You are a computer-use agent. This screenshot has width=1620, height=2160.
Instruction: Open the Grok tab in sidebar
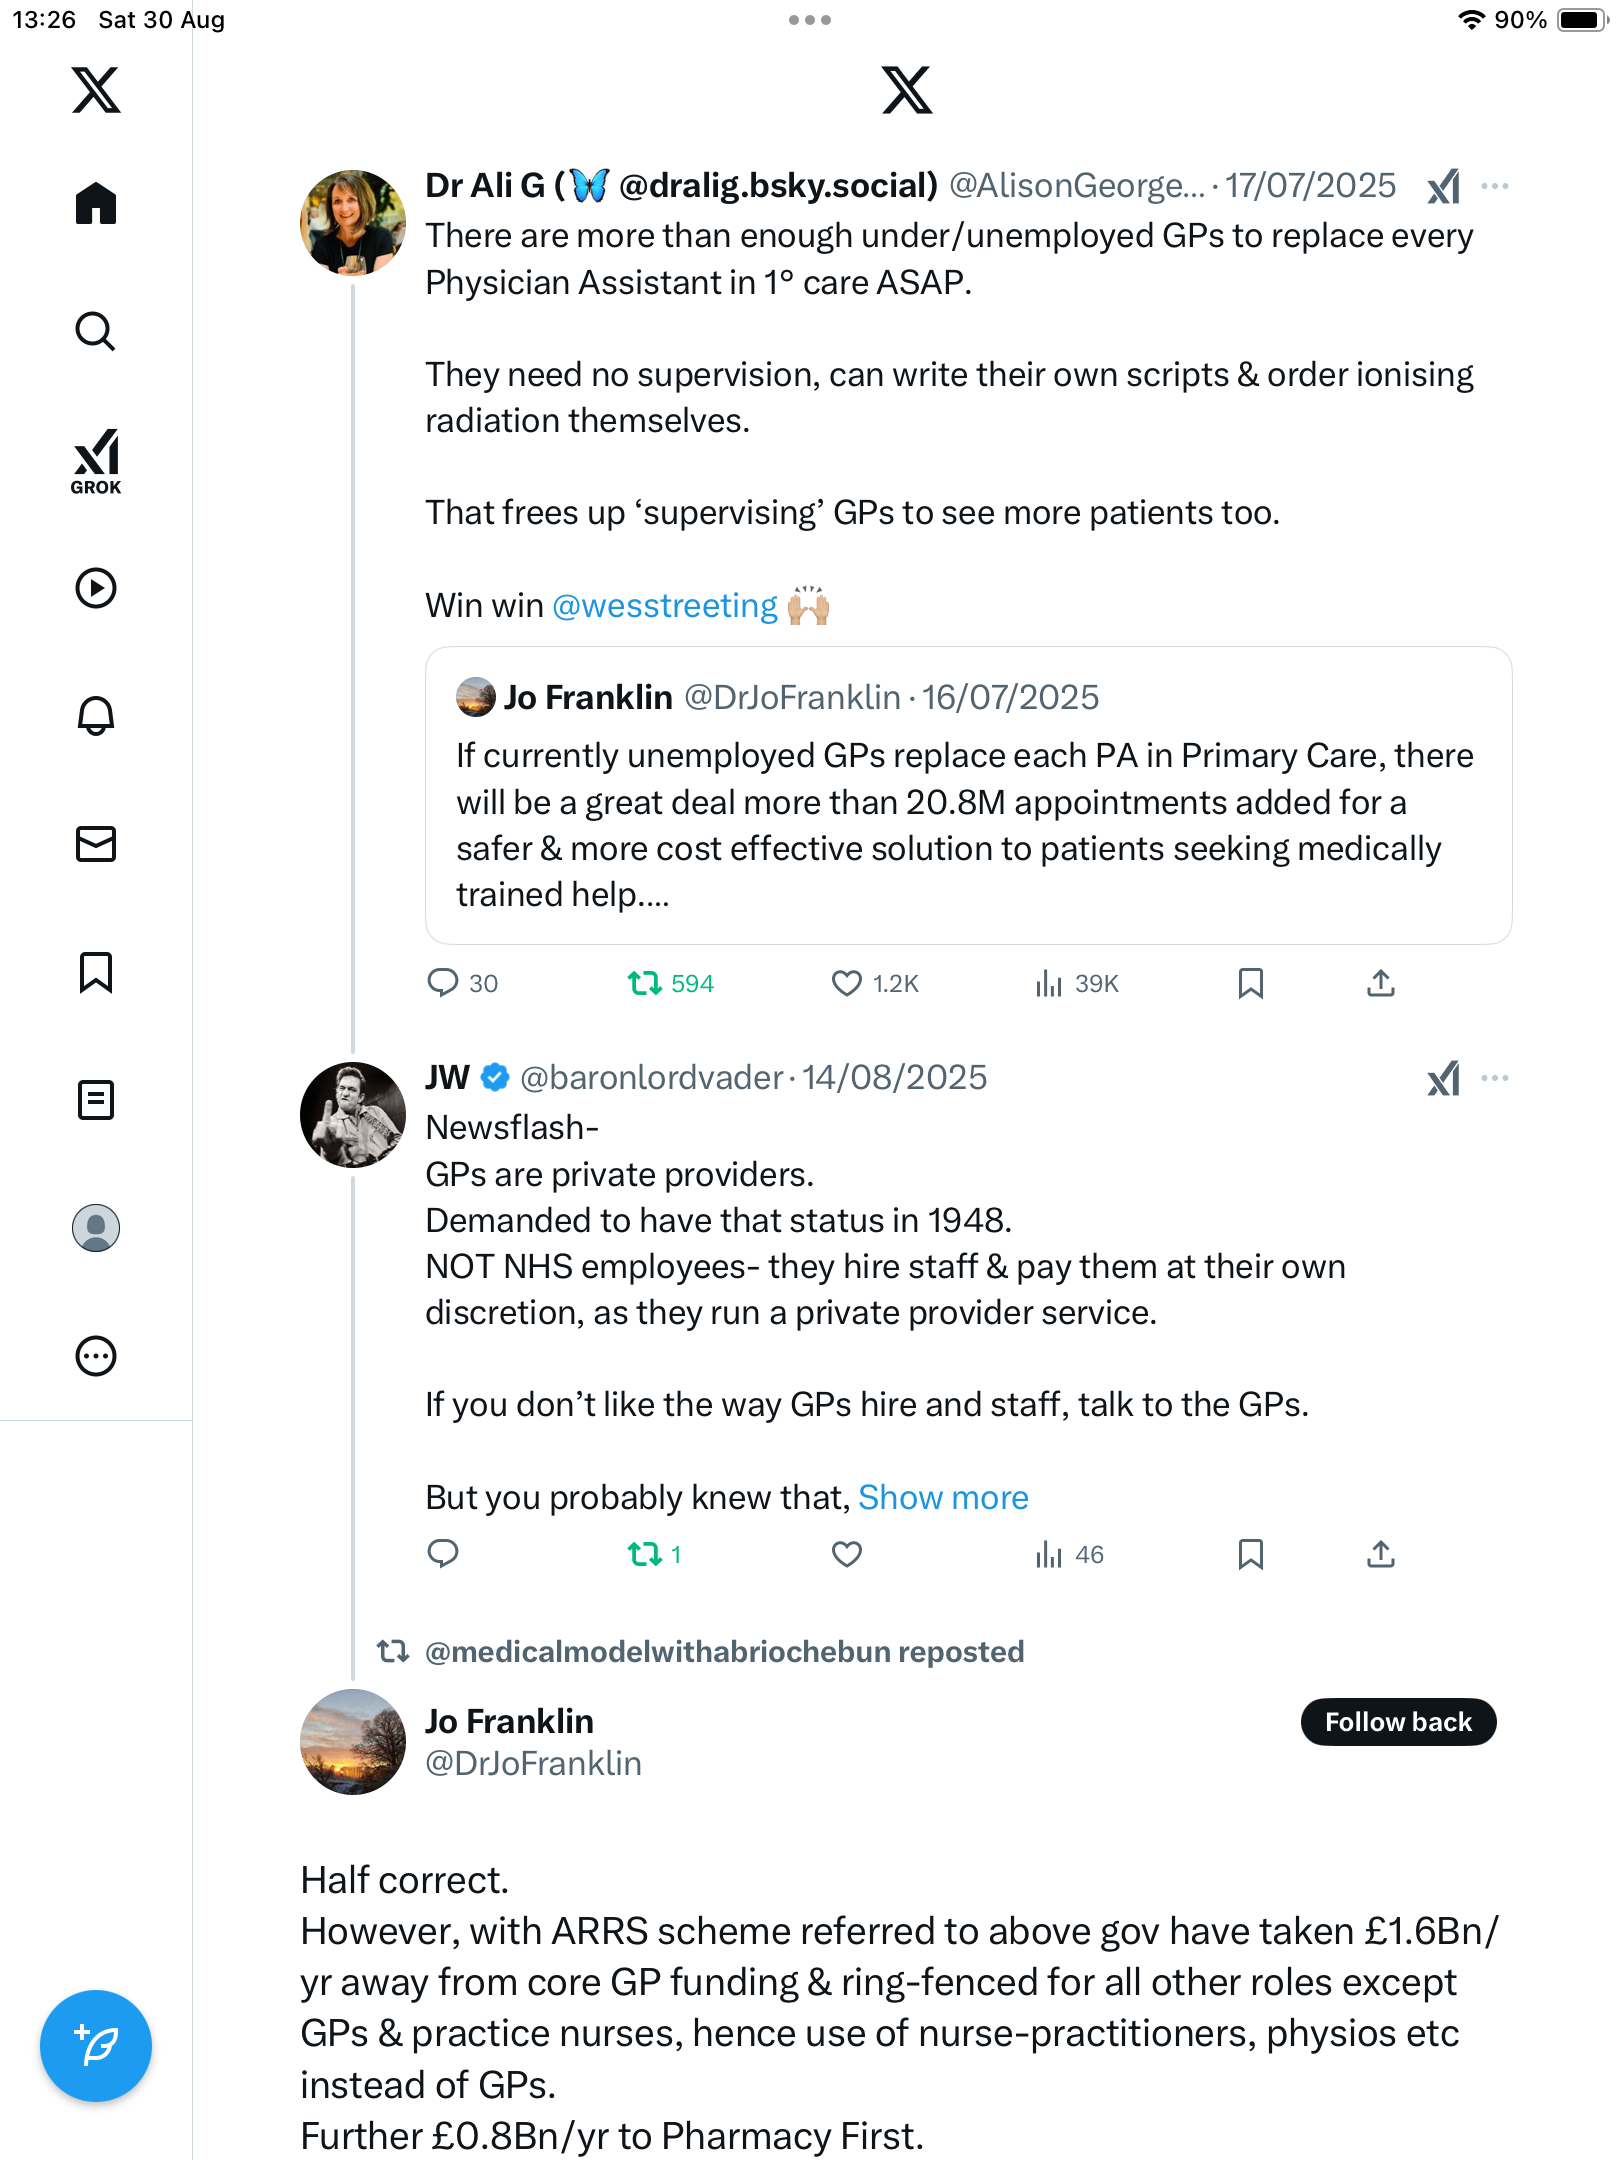[x=96, y=461]
